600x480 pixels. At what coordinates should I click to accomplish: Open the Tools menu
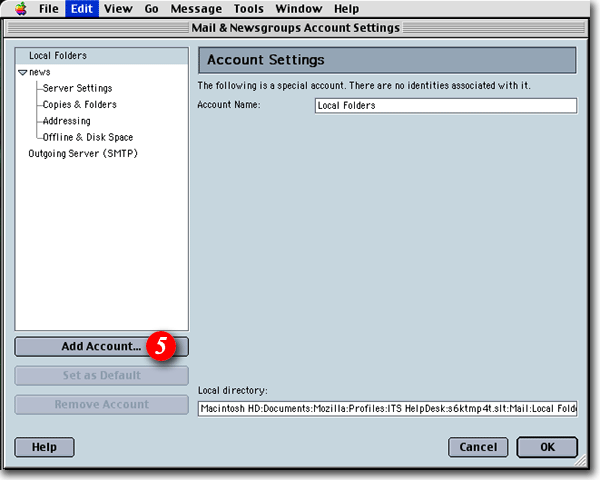pos(248,9)
